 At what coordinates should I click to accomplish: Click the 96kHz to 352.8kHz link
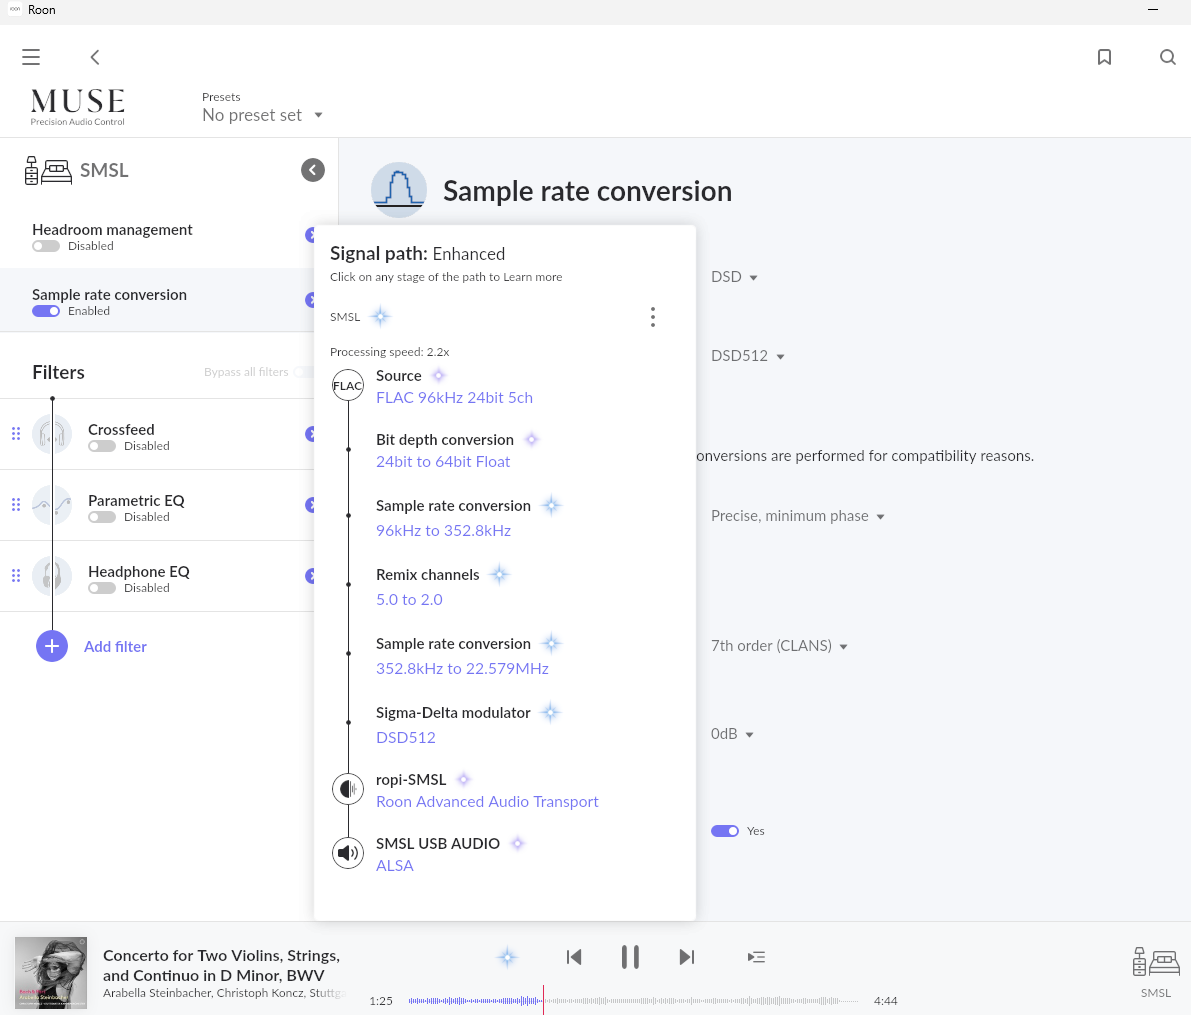point(444,530)
